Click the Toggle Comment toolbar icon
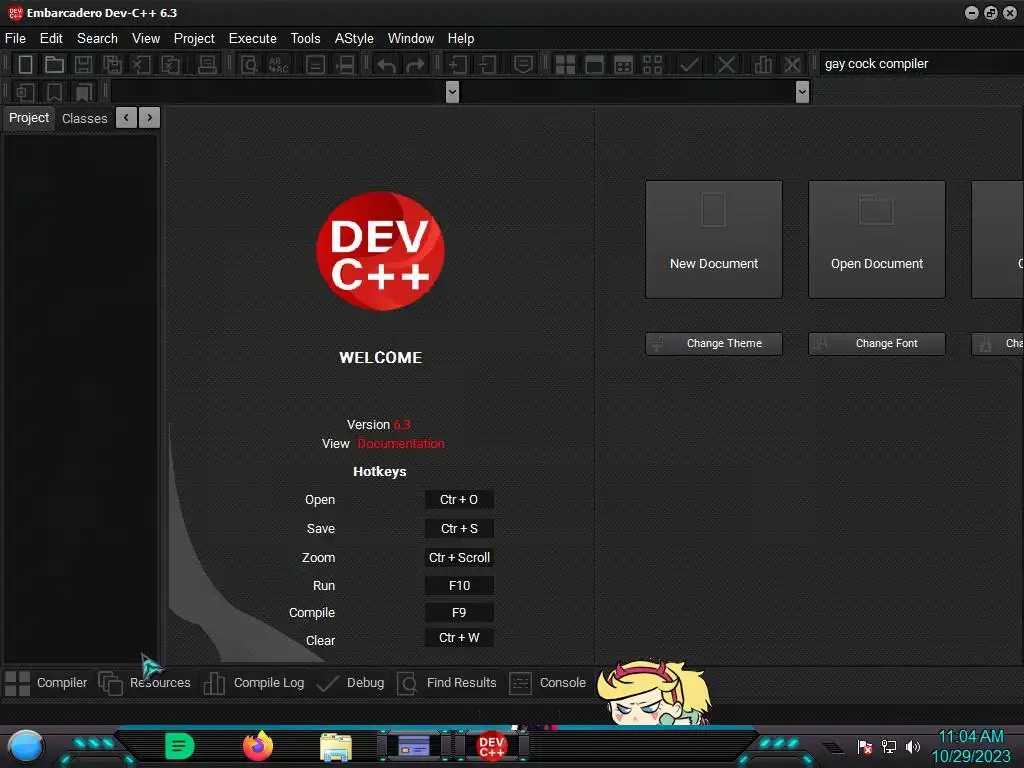 point(523,64)
